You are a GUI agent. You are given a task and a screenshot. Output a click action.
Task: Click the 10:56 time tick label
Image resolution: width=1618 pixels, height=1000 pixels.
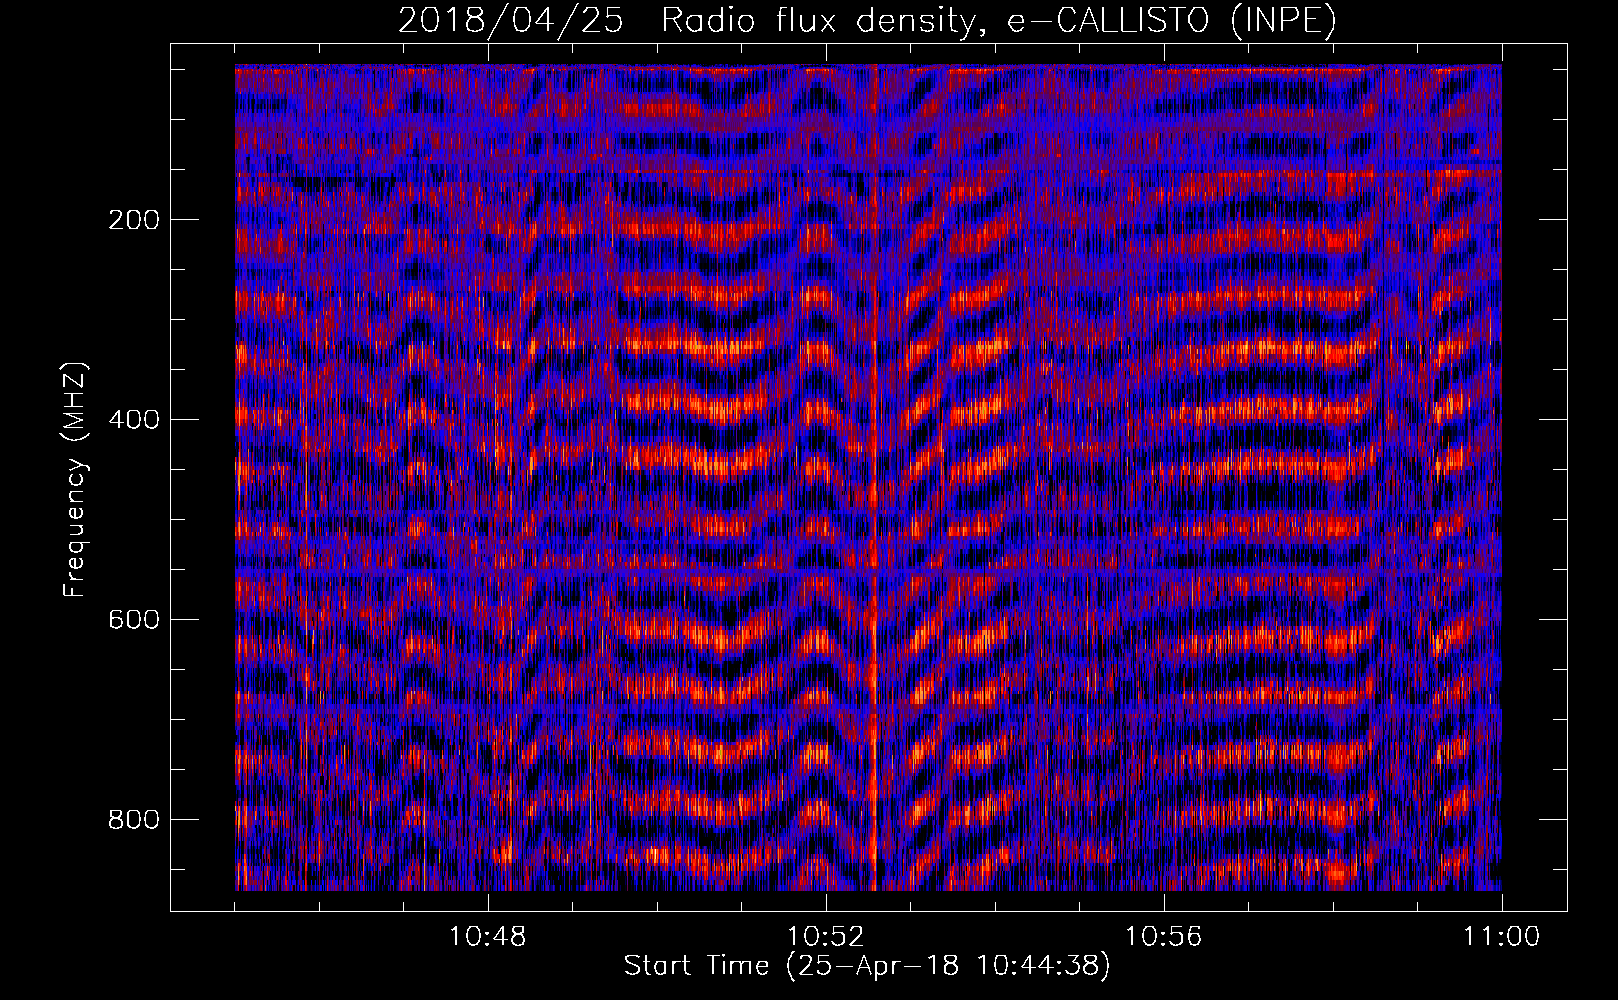coord(1164,937)
